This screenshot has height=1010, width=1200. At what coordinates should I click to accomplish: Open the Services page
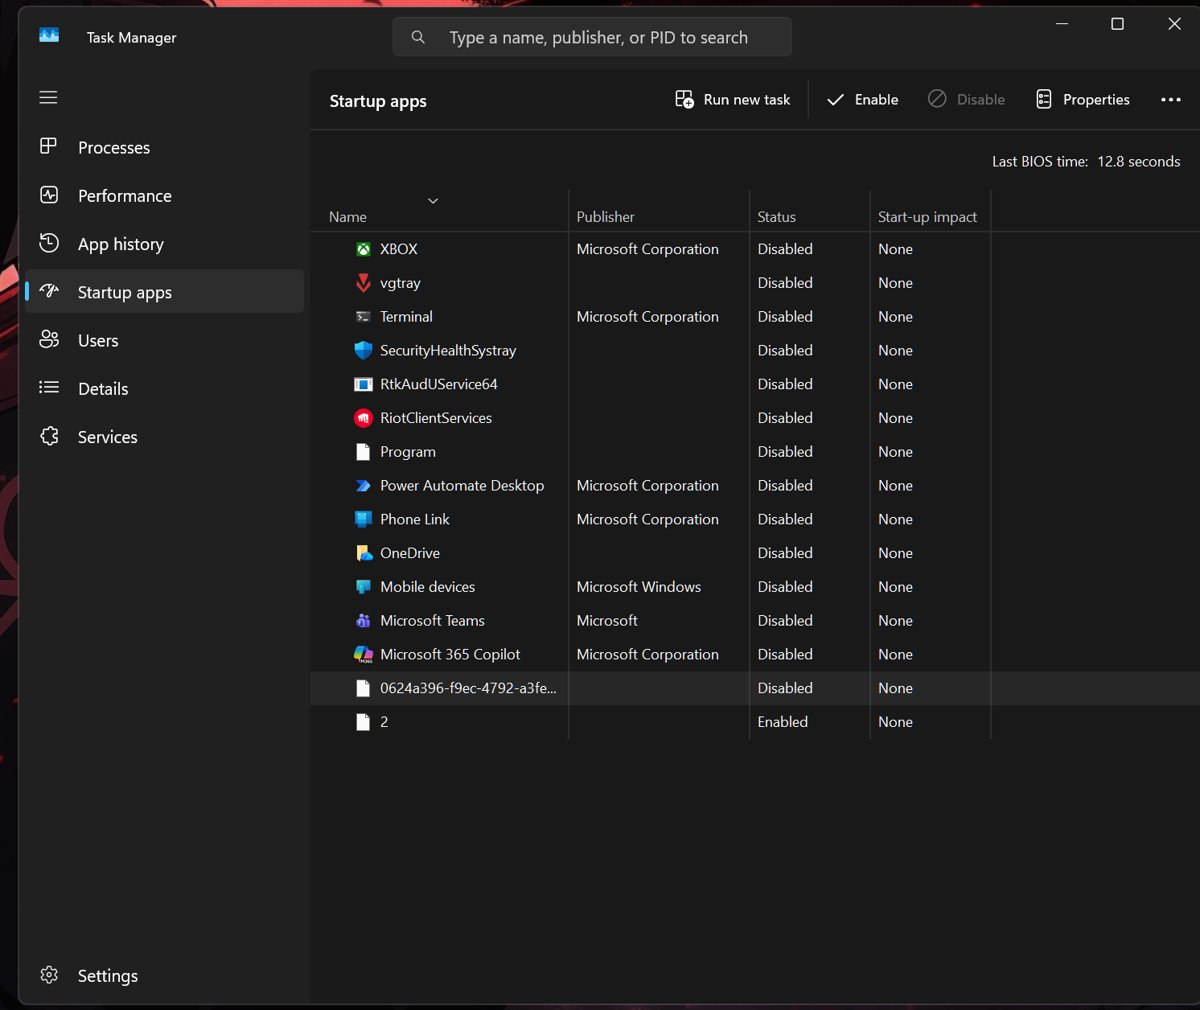point(164,437)
